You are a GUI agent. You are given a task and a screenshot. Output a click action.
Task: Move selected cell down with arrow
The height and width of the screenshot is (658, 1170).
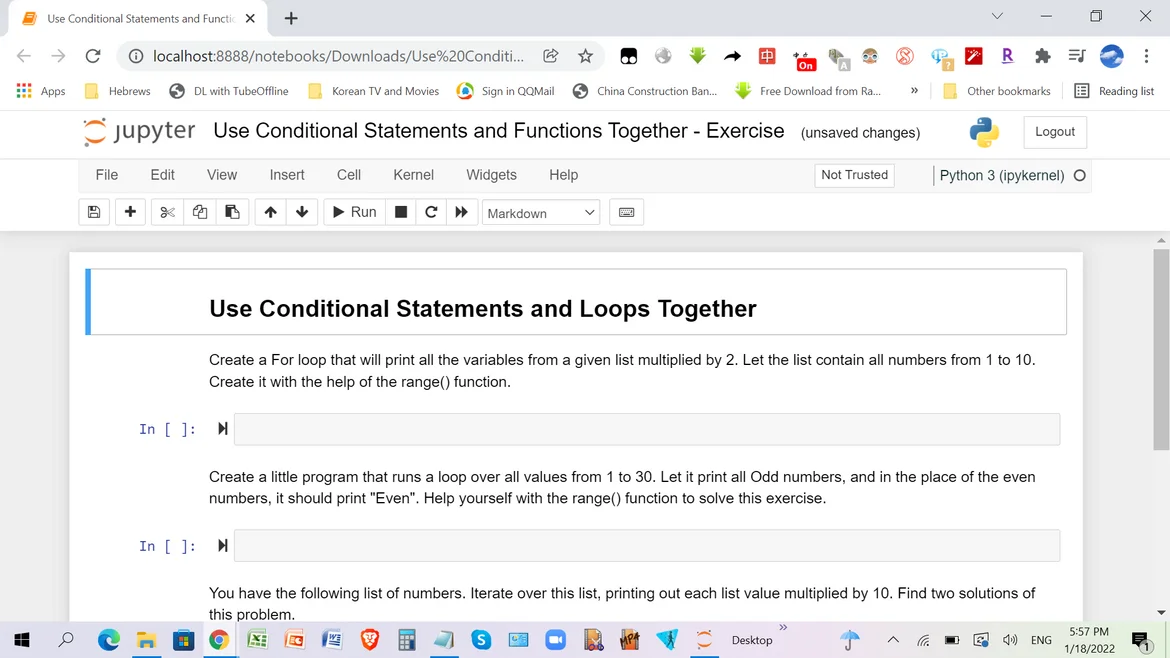pos(302,212)
